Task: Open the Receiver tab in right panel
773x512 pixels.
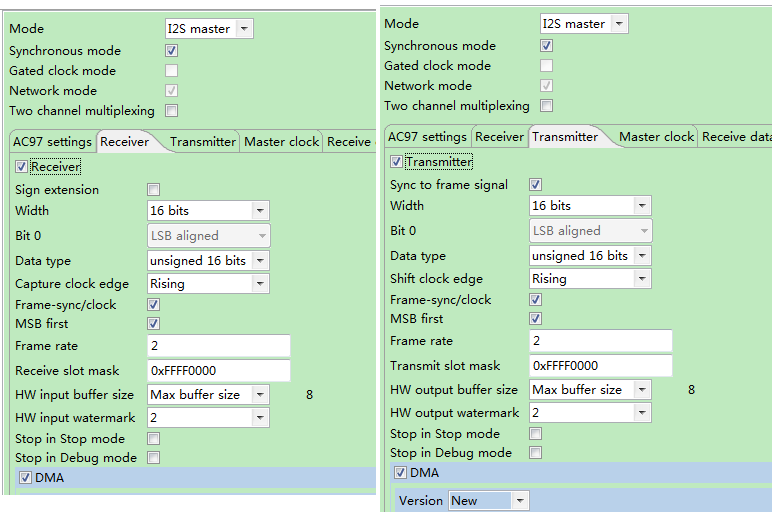Action: pyautogui.click(x=499, y=137)
